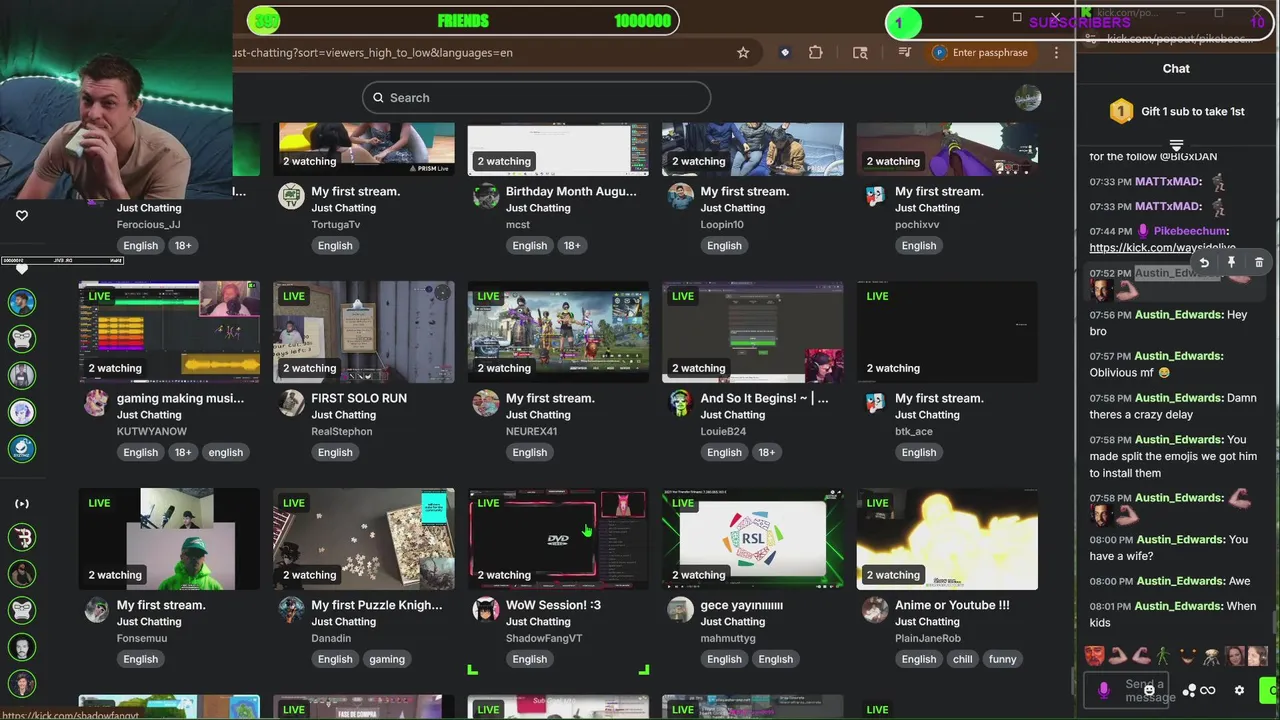Click the media control playlist icon
This screenshot has height=720, width=1280.
pyautogui.click(x=905, y=53)
